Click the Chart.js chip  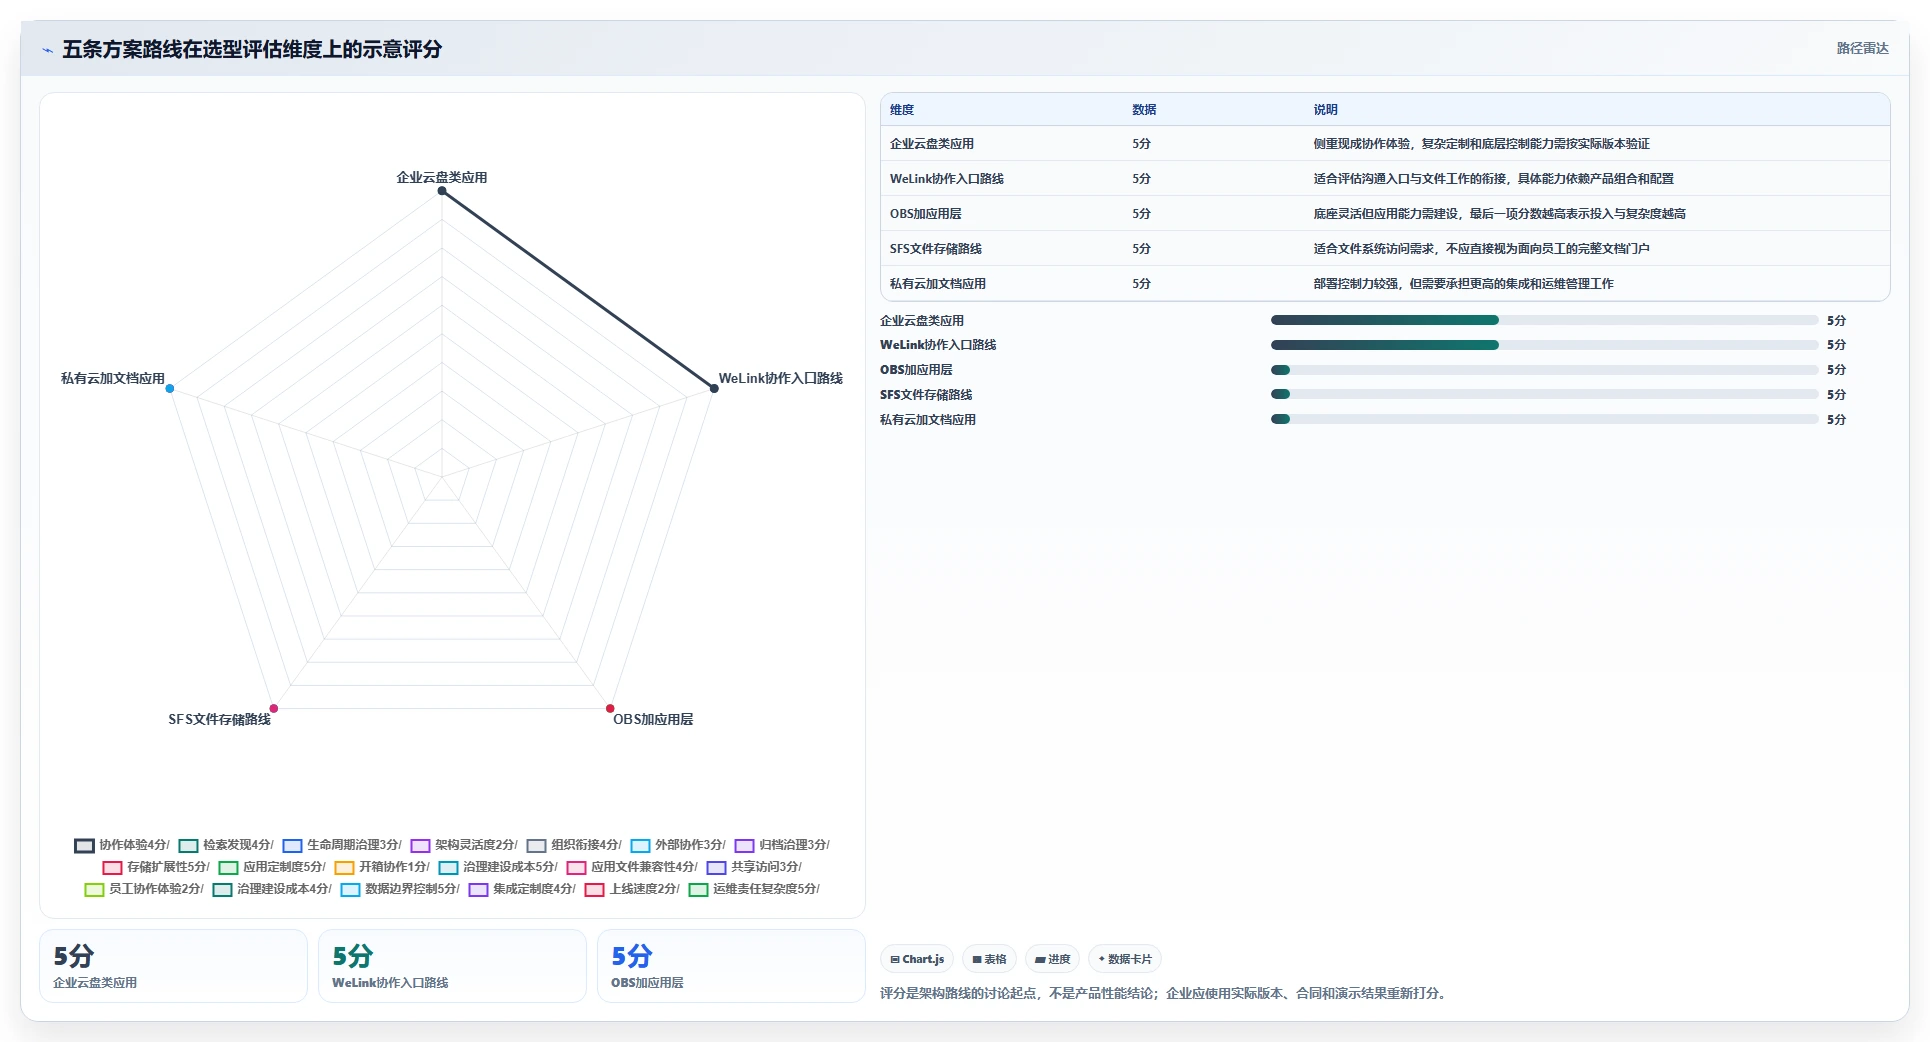[x=917, y=959]
